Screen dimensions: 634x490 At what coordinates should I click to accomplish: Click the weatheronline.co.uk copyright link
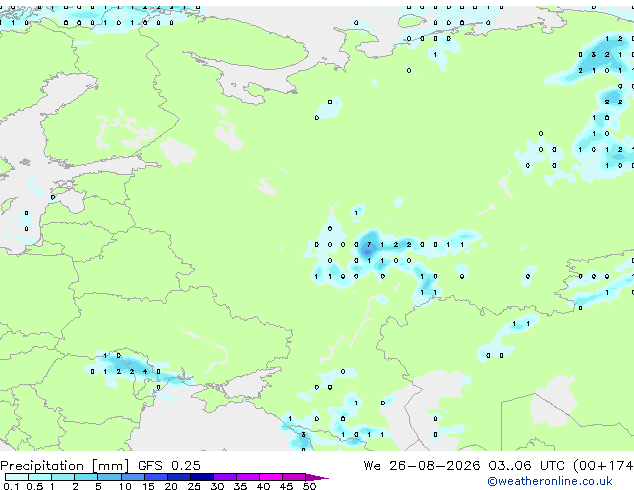(x=550, y=481)
